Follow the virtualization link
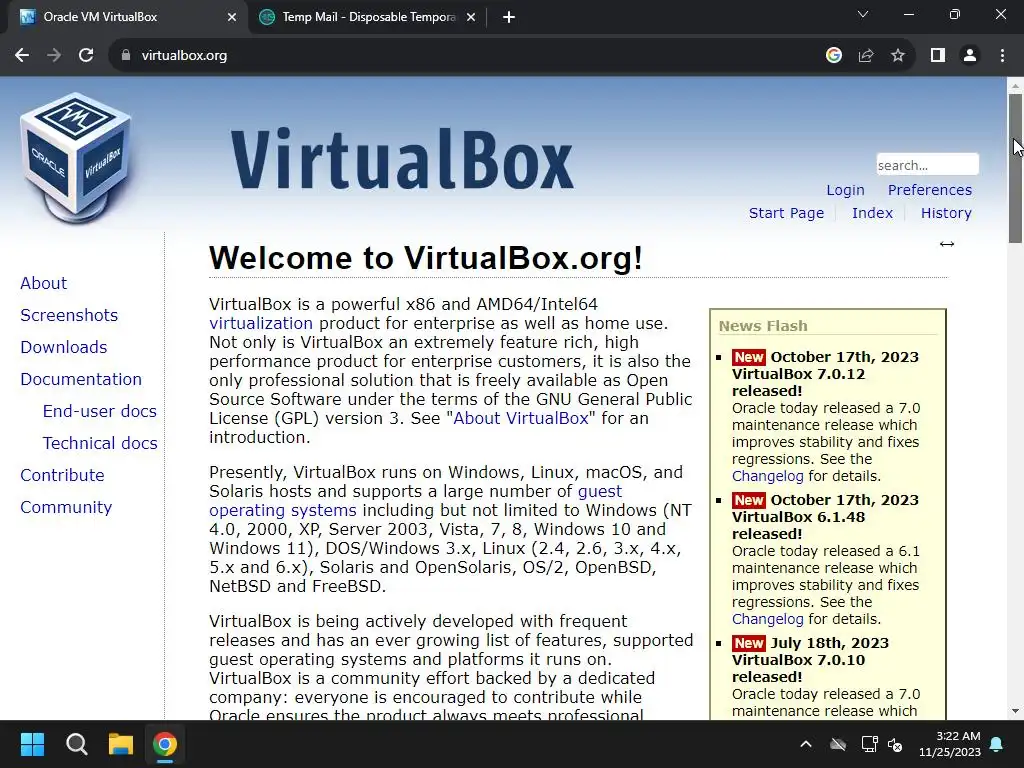Viewport: 1024px width, 768px height. pos(261,323)
